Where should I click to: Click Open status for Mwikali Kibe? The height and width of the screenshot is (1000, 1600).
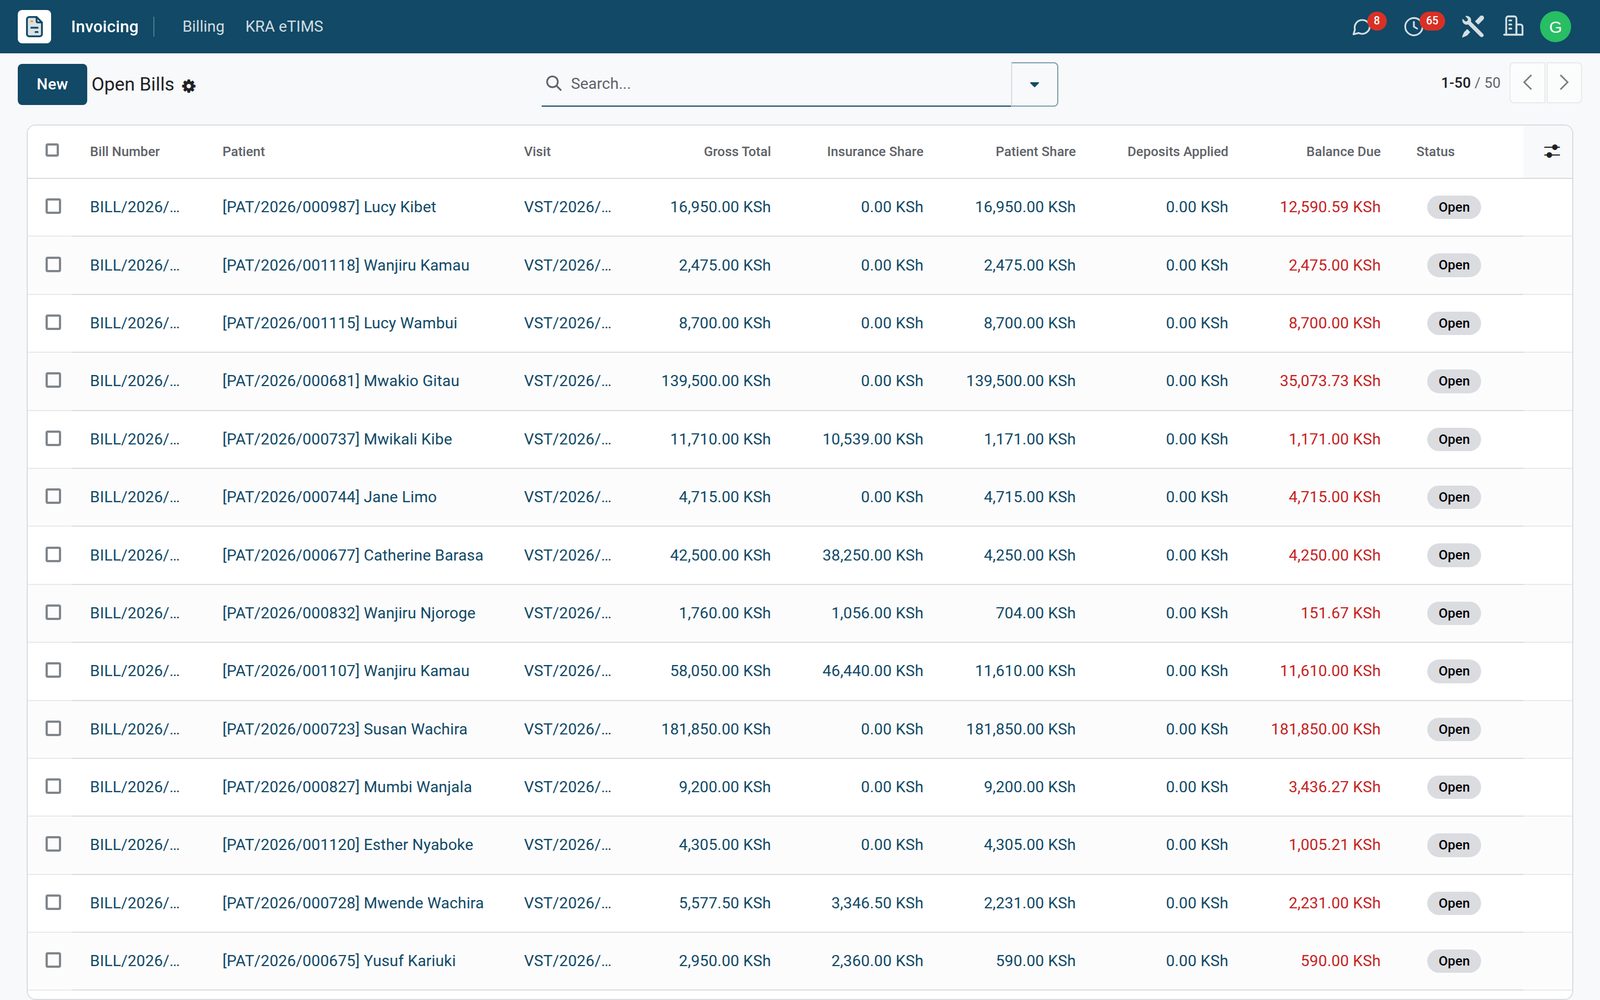[x=1453, y=439]
